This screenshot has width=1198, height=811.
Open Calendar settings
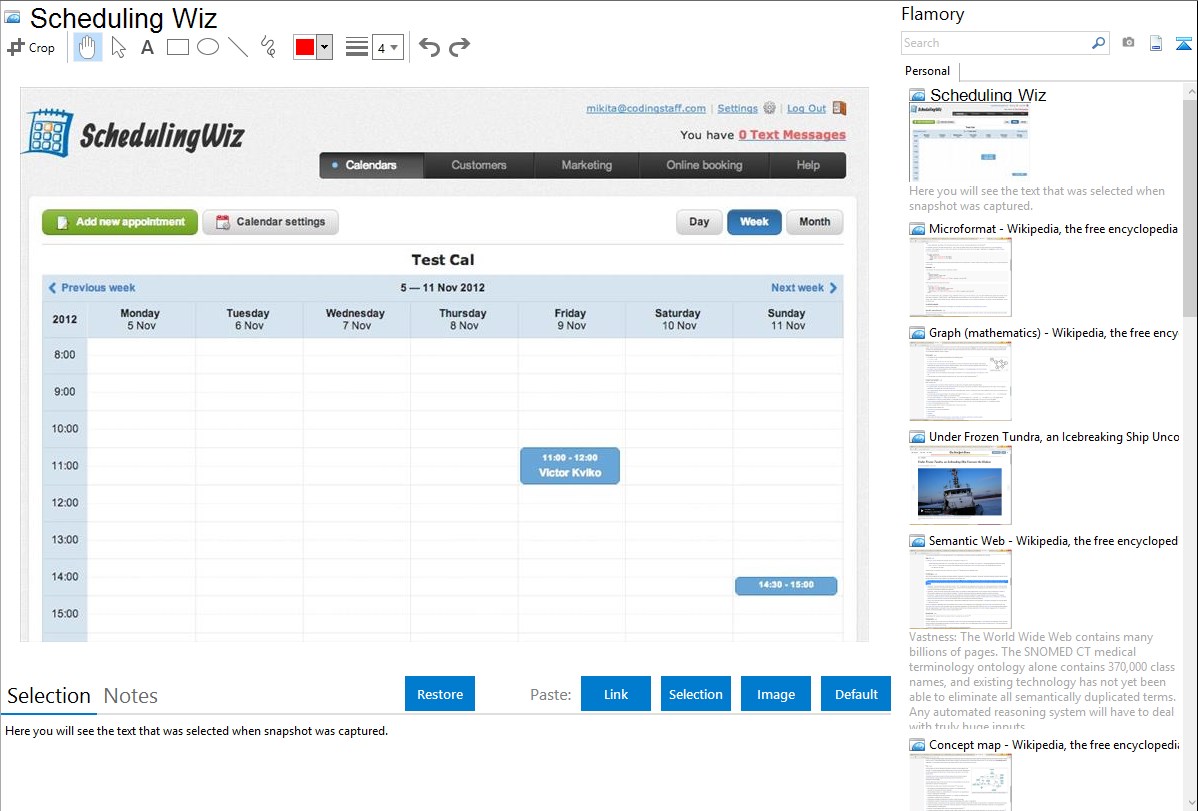pos(270,222)
